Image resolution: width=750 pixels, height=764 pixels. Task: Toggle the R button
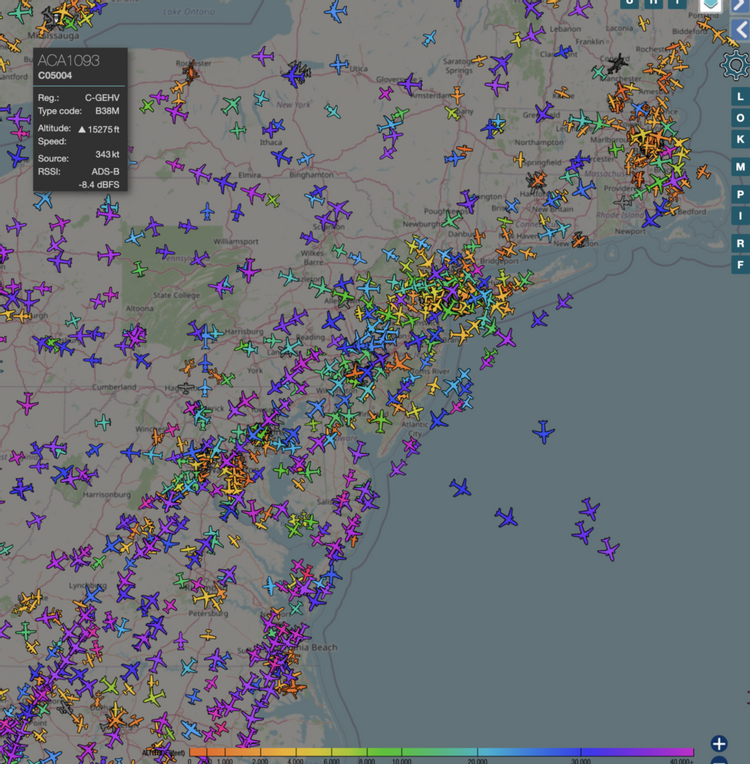tap(740, 243)
